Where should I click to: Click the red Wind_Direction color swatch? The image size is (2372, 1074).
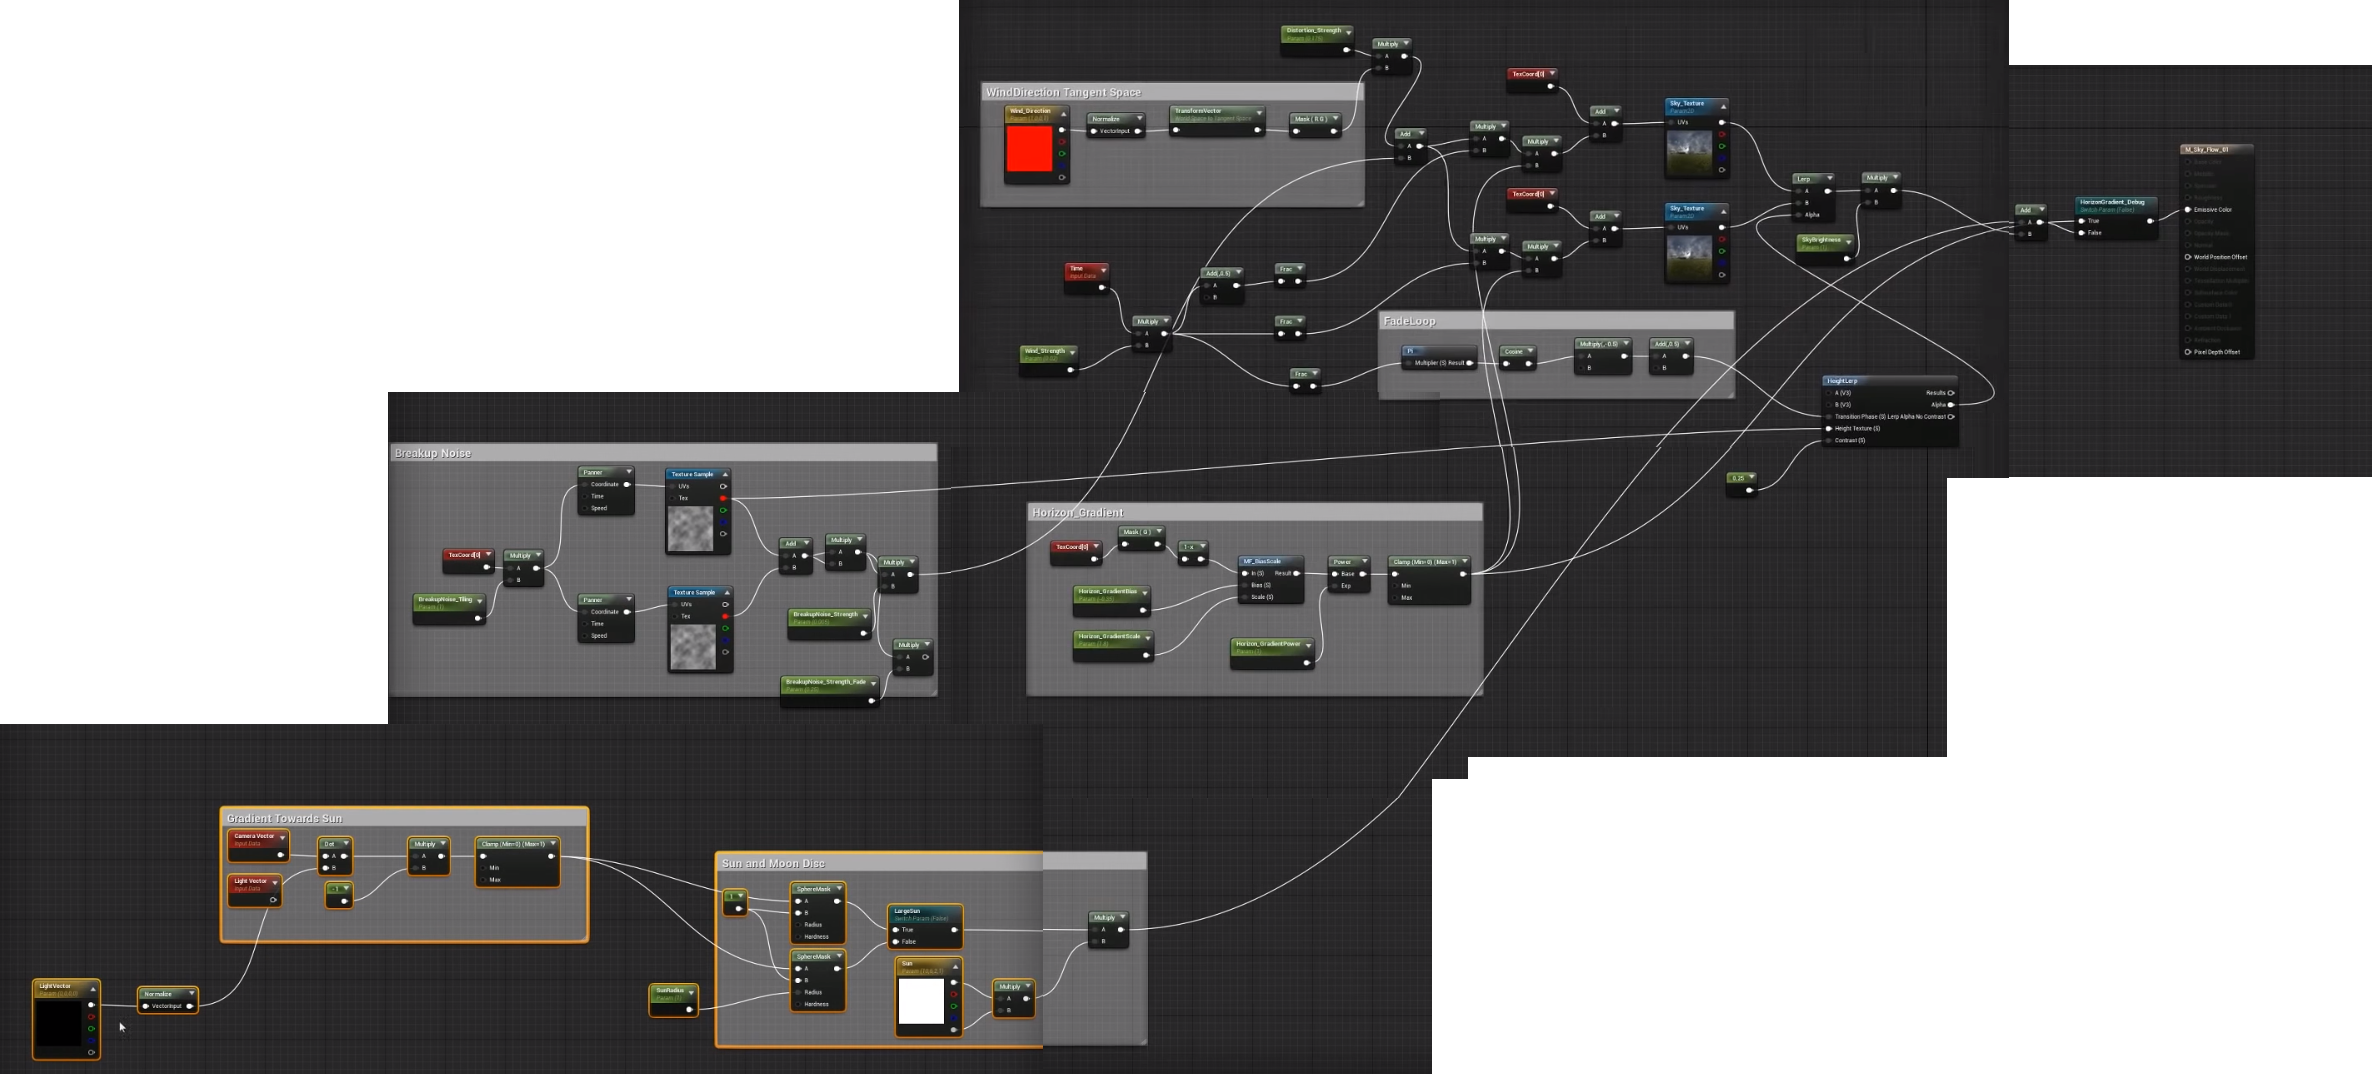click(x=1029, y=149)
